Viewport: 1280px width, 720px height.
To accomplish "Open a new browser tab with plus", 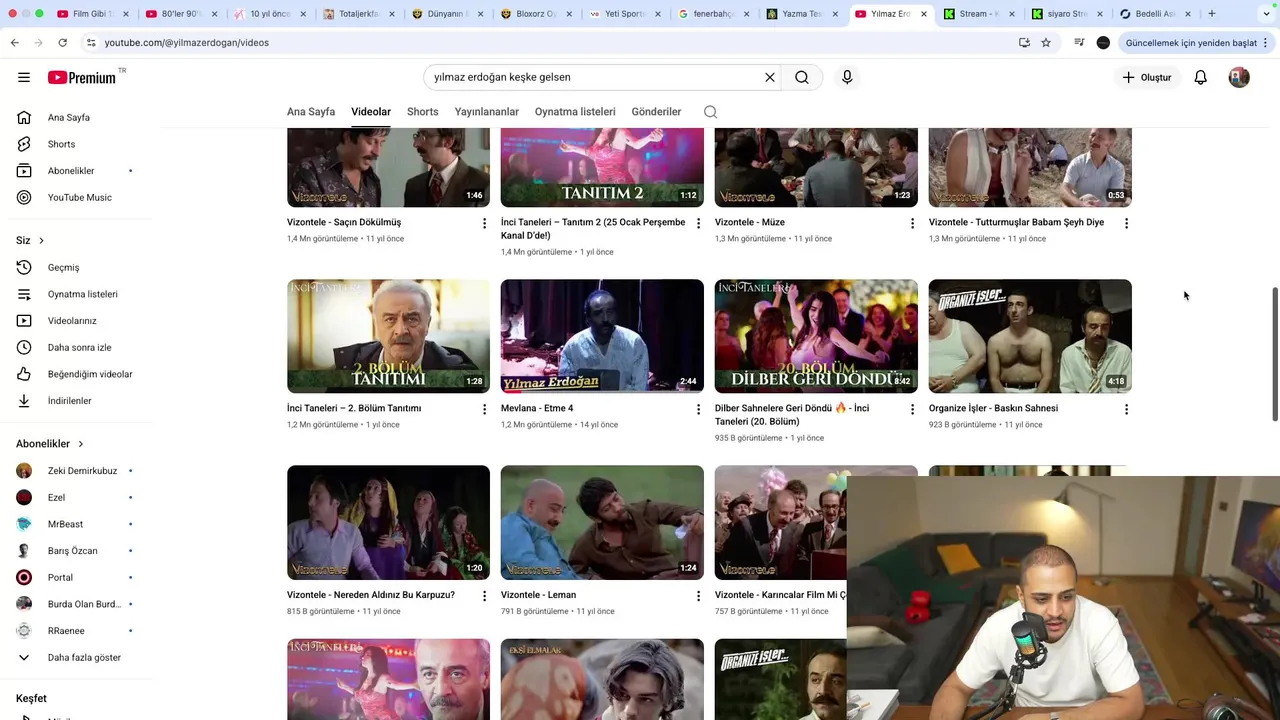I will point(1212,14).
